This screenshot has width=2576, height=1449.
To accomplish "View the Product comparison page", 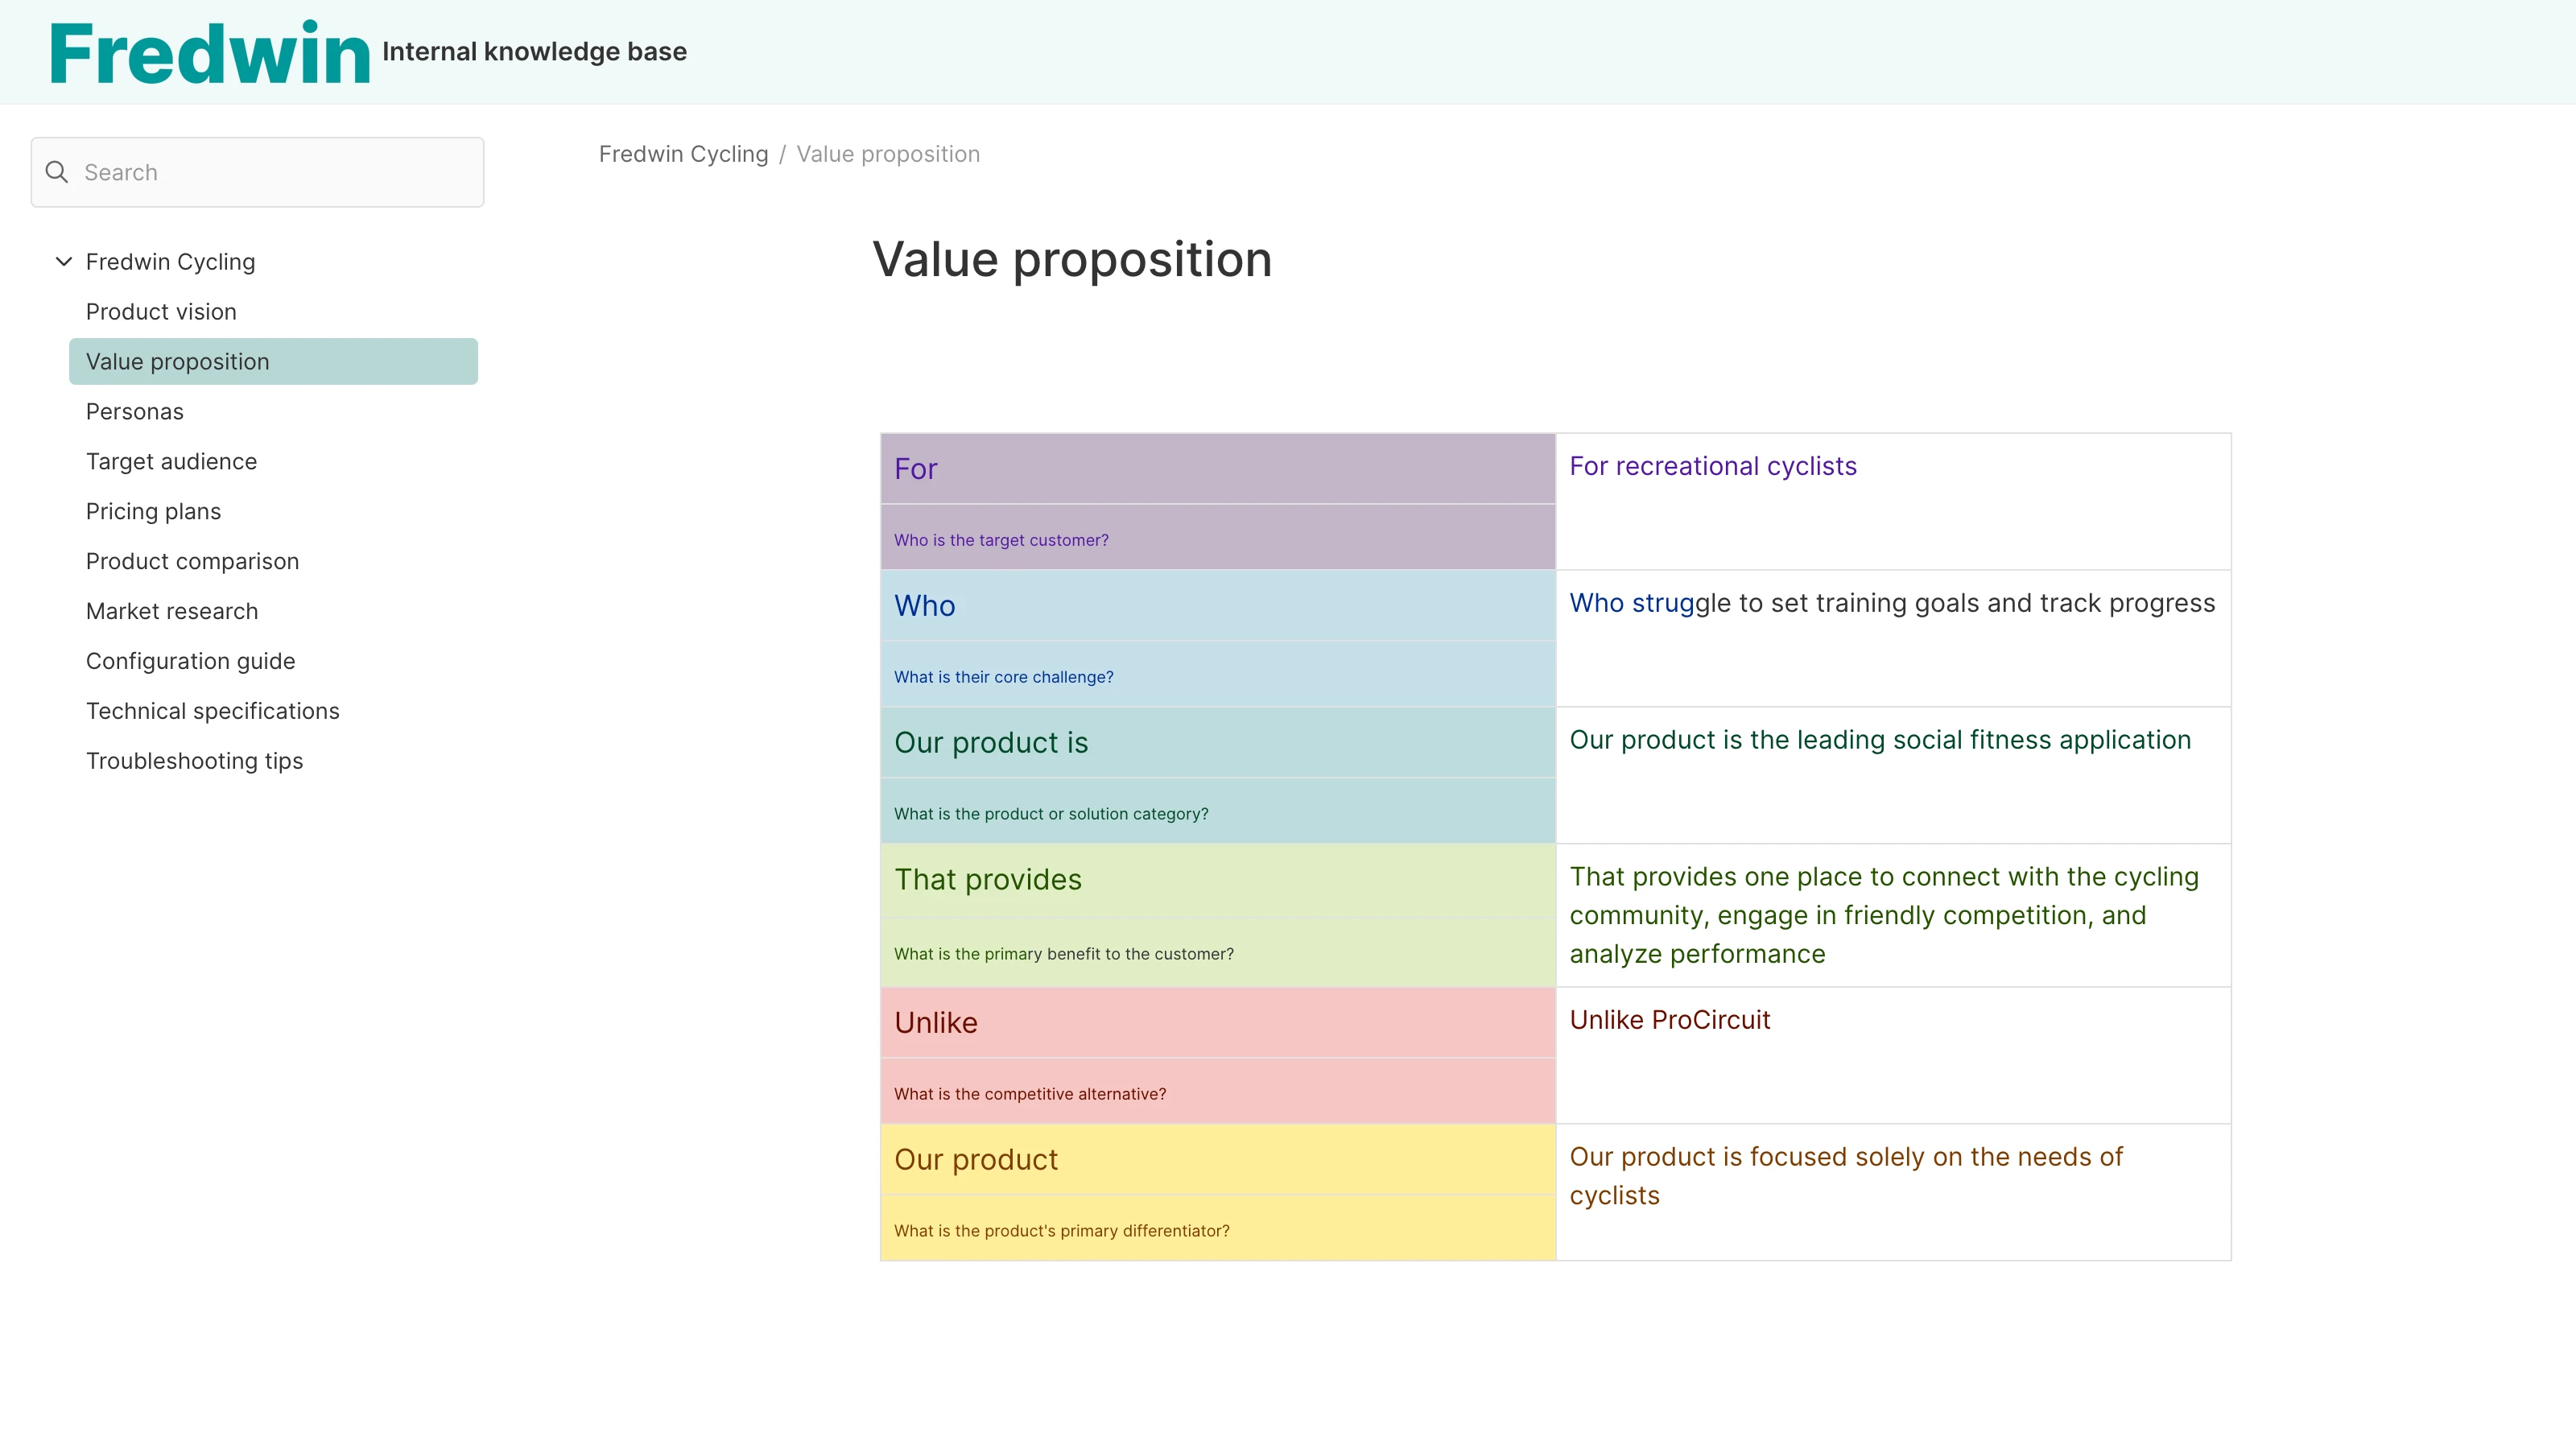I will (192, 561).
